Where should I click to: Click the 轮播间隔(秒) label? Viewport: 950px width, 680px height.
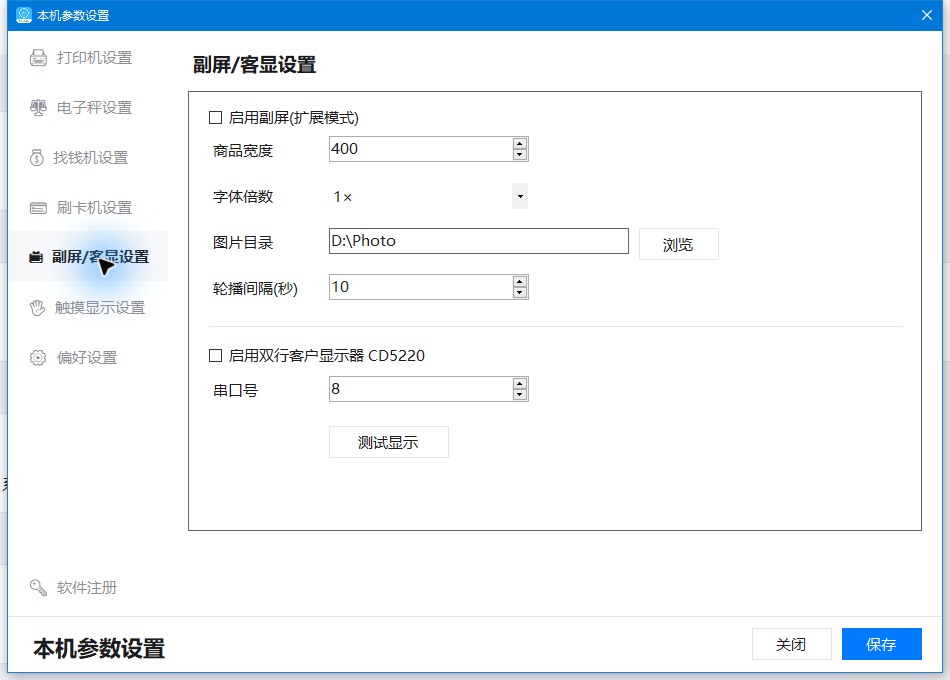click(255, 289)
